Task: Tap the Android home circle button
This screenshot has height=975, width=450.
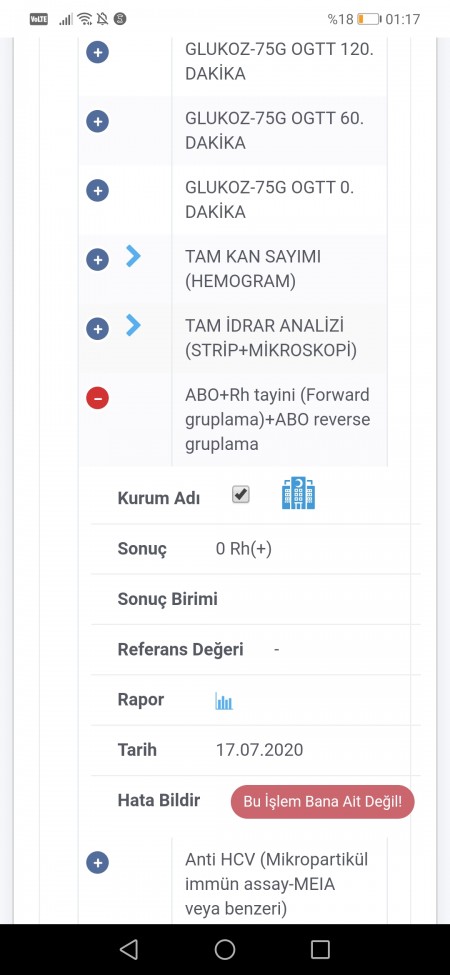Action: pyautogui.click(x=224, y=949)
